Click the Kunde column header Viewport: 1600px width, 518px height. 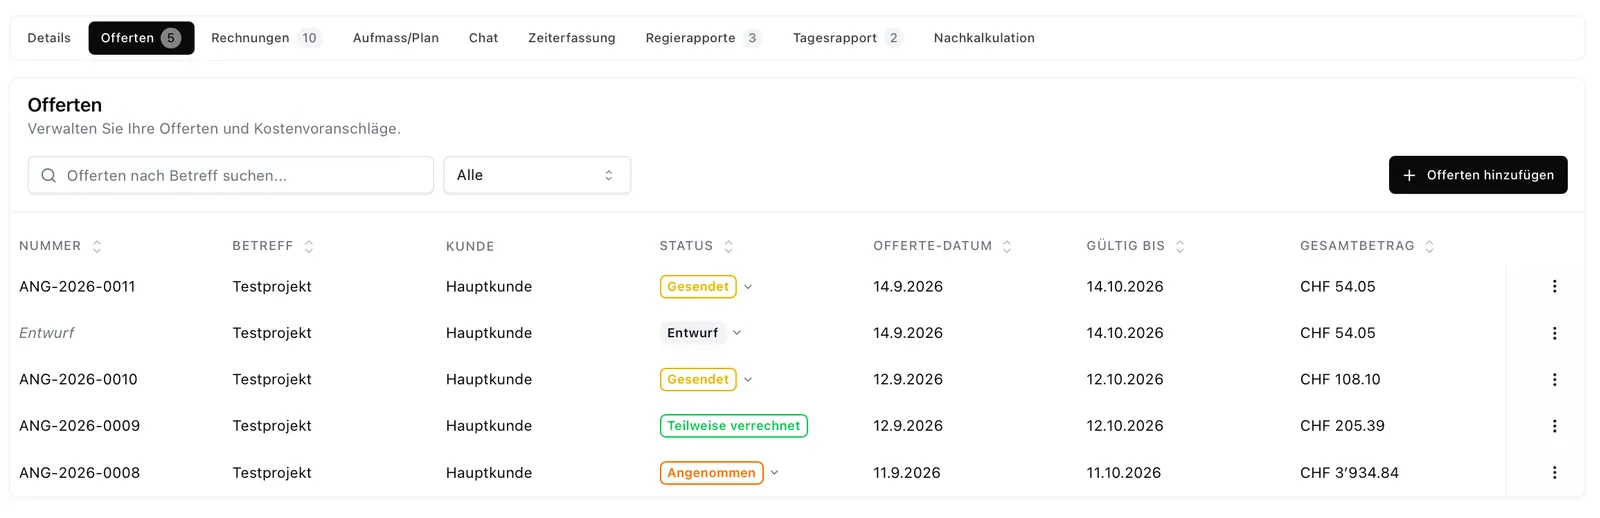pyautogui.click(x=470, y=246)
